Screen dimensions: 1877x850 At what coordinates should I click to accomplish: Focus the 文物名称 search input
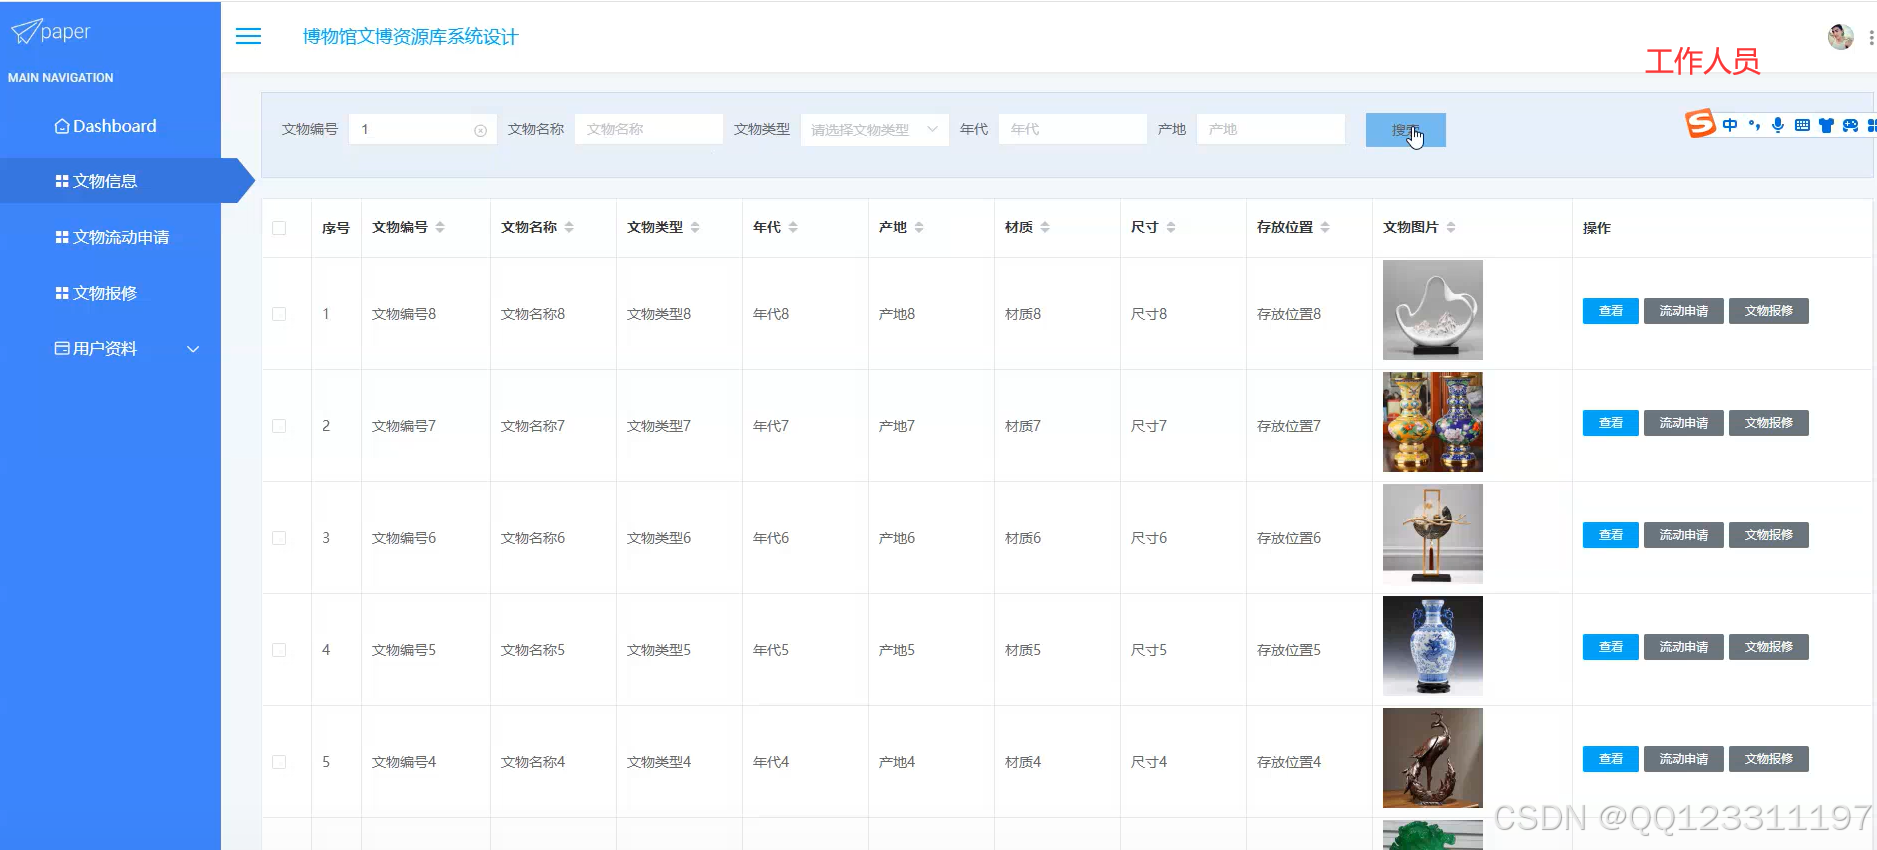(x=648, y=130)
